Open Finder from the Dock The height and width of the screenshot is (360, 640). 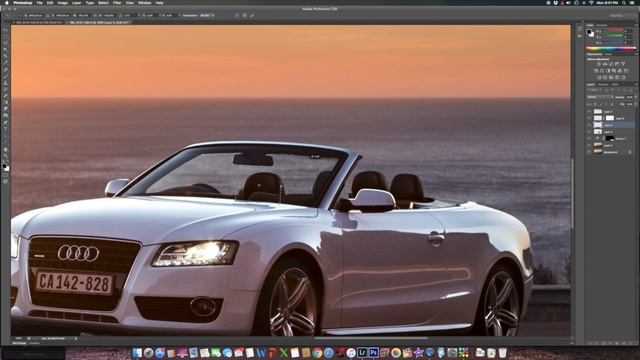pos(137,353)
